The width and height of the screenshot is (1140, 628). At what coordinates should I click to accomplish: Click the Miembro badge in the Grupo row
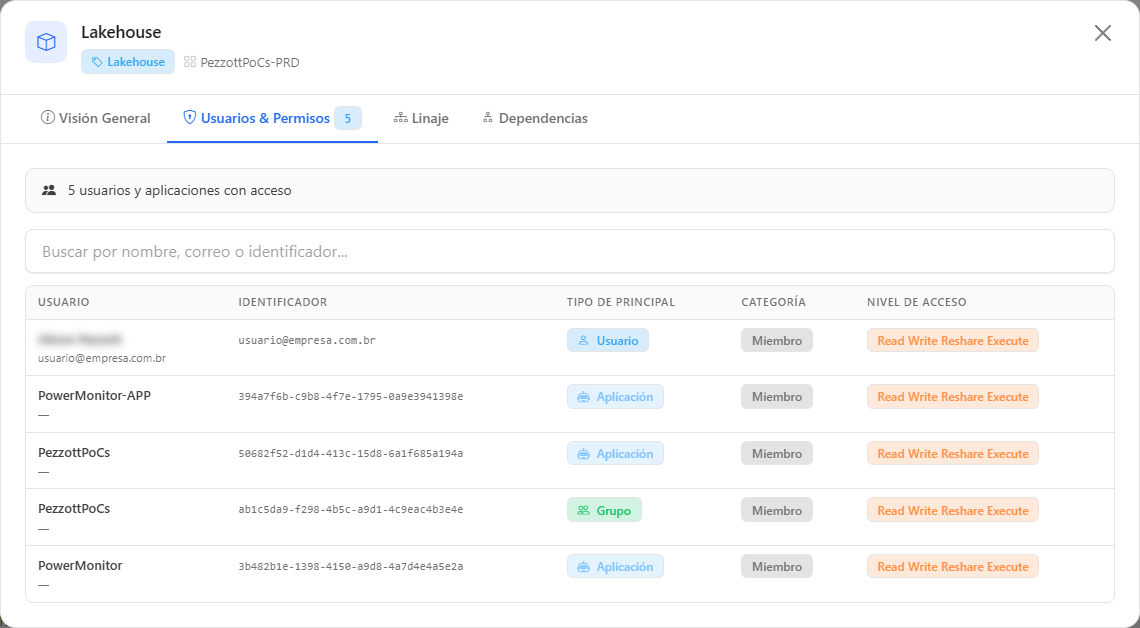point(776,510)
